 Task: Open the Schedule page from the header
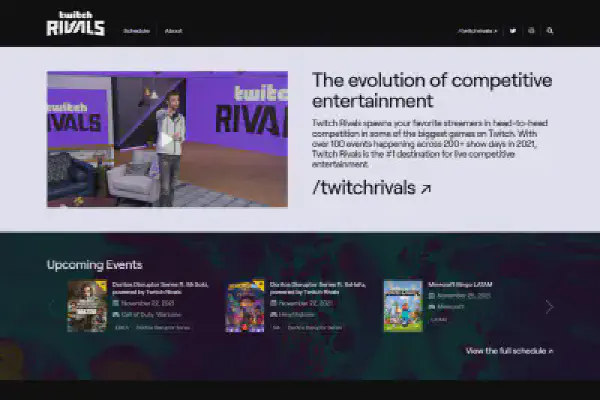pos(137,31)
